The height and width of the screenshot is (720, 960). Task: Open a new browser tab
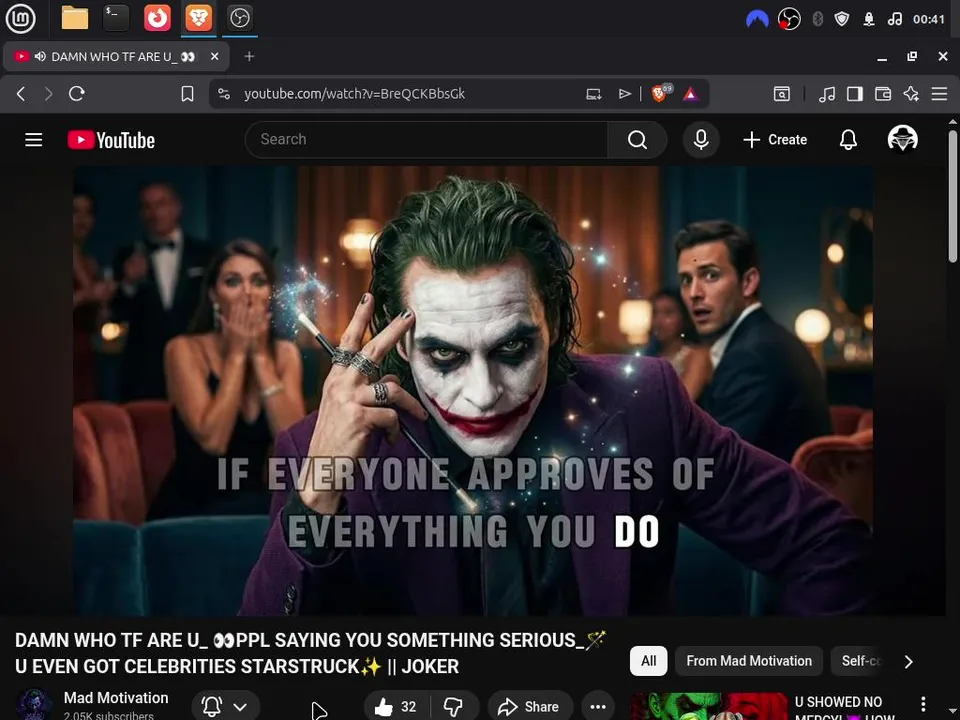[249, 56]
